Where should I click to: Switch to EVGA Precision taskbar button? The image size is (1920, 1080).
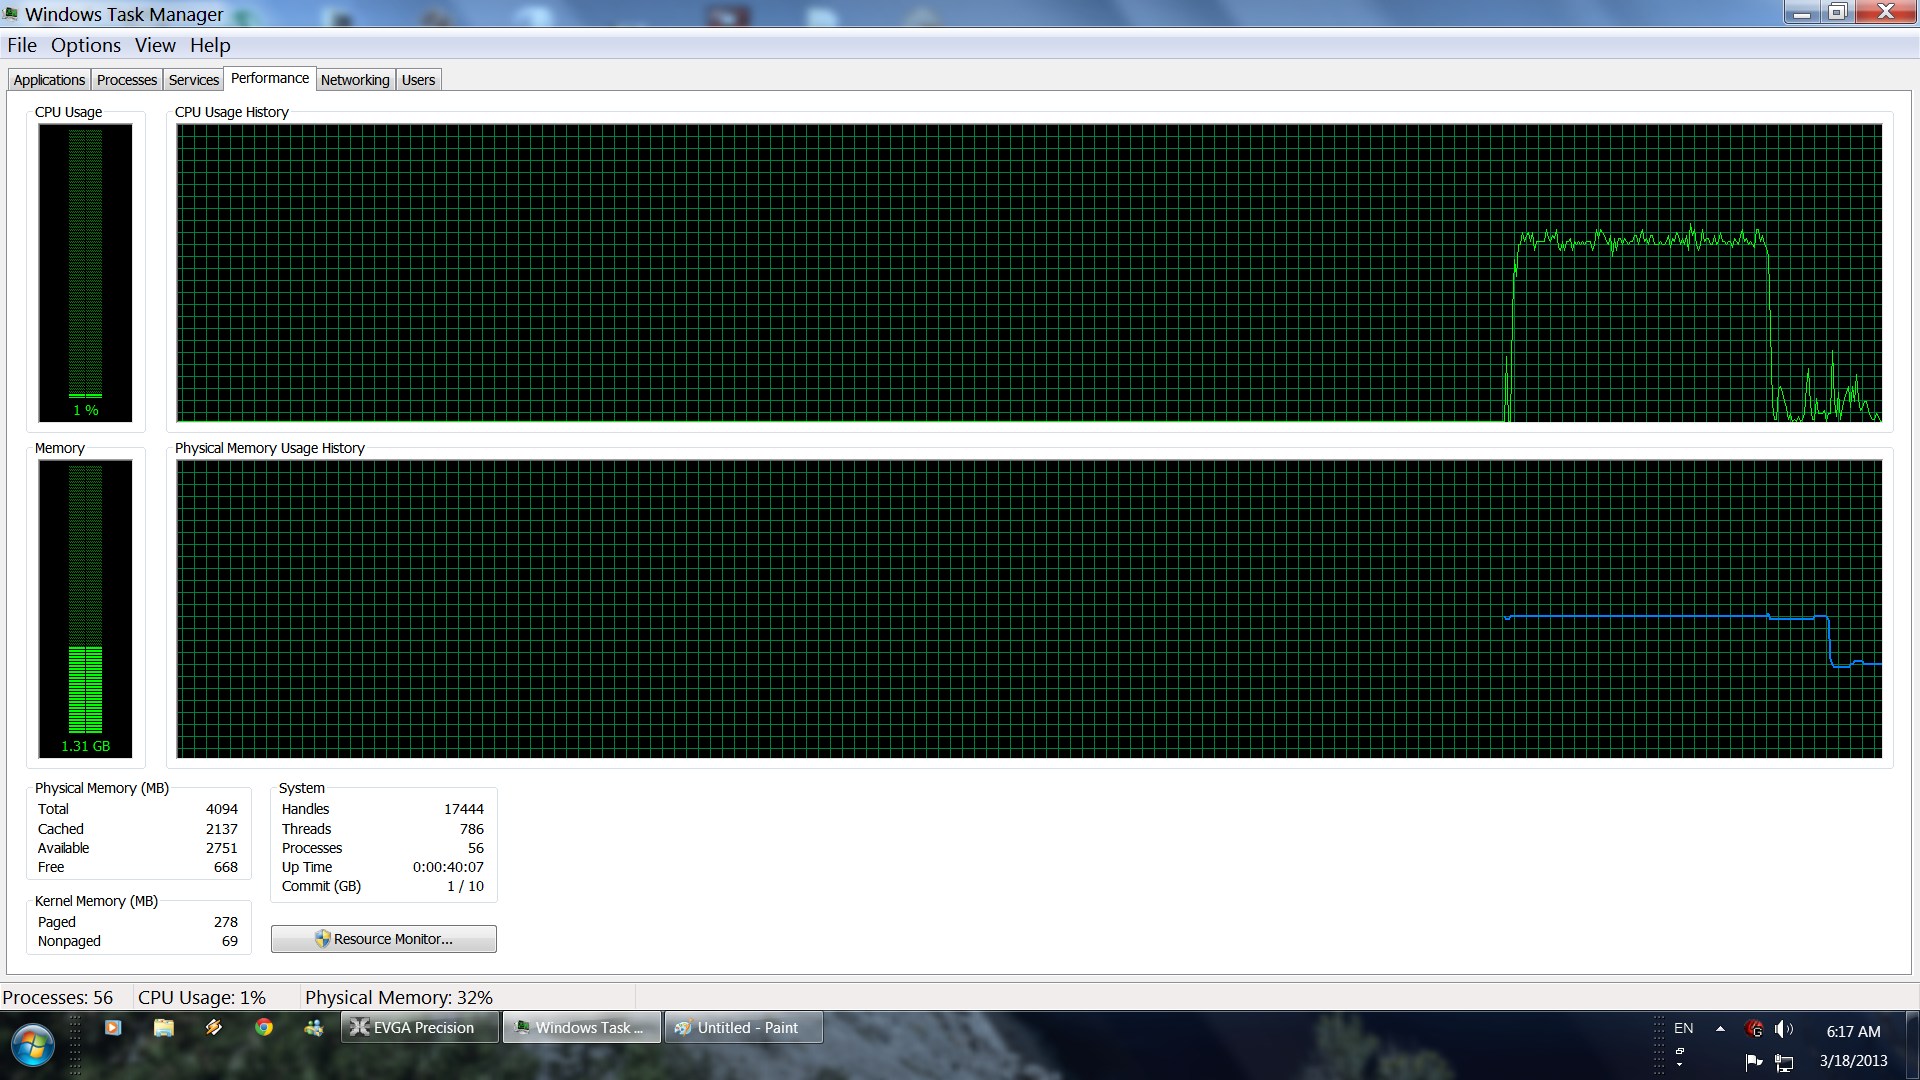tap(420, 1027)
